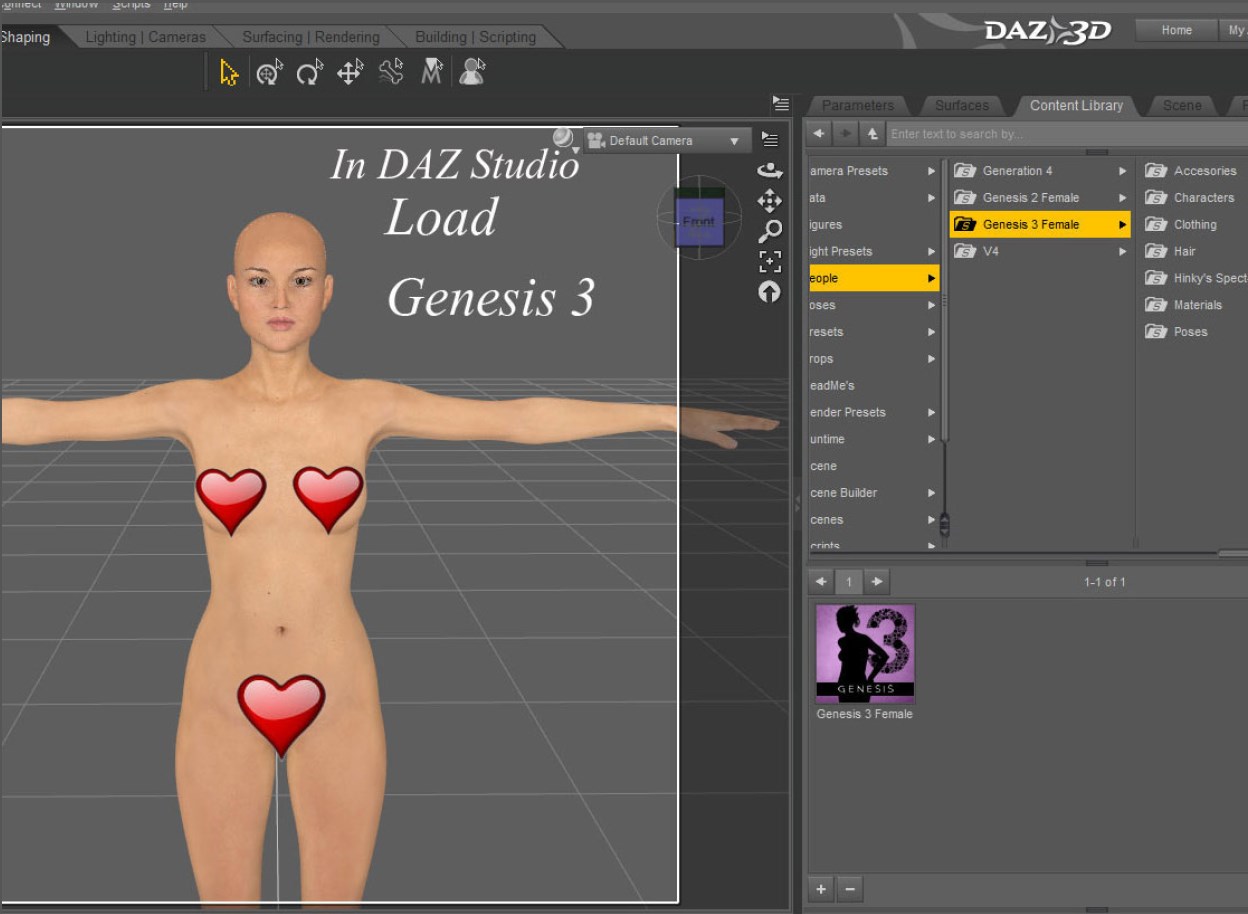1248x914 pixels.
Task: Select the Region Navigator figure tool
Action: point(472,73)
